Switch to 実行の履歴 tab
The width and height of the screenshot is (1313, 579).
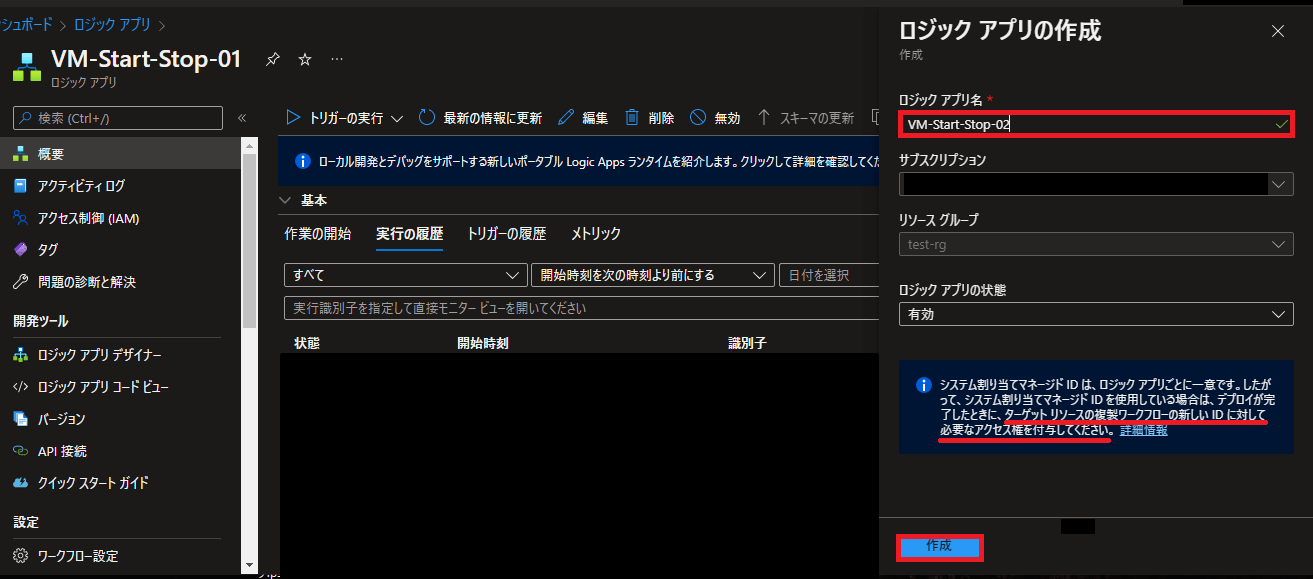coord(409,233)
